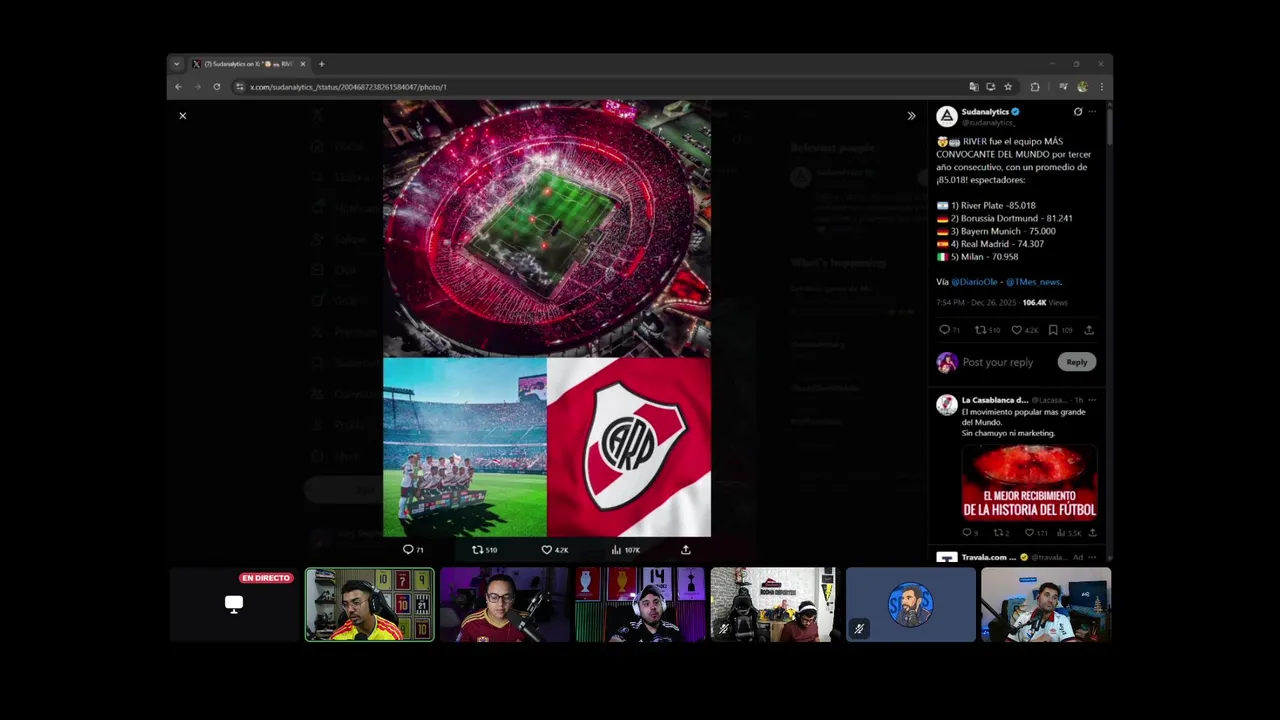Click the reply icon in the tweet side panel
The image size is (1280, 720).
[x=944, y=330]
